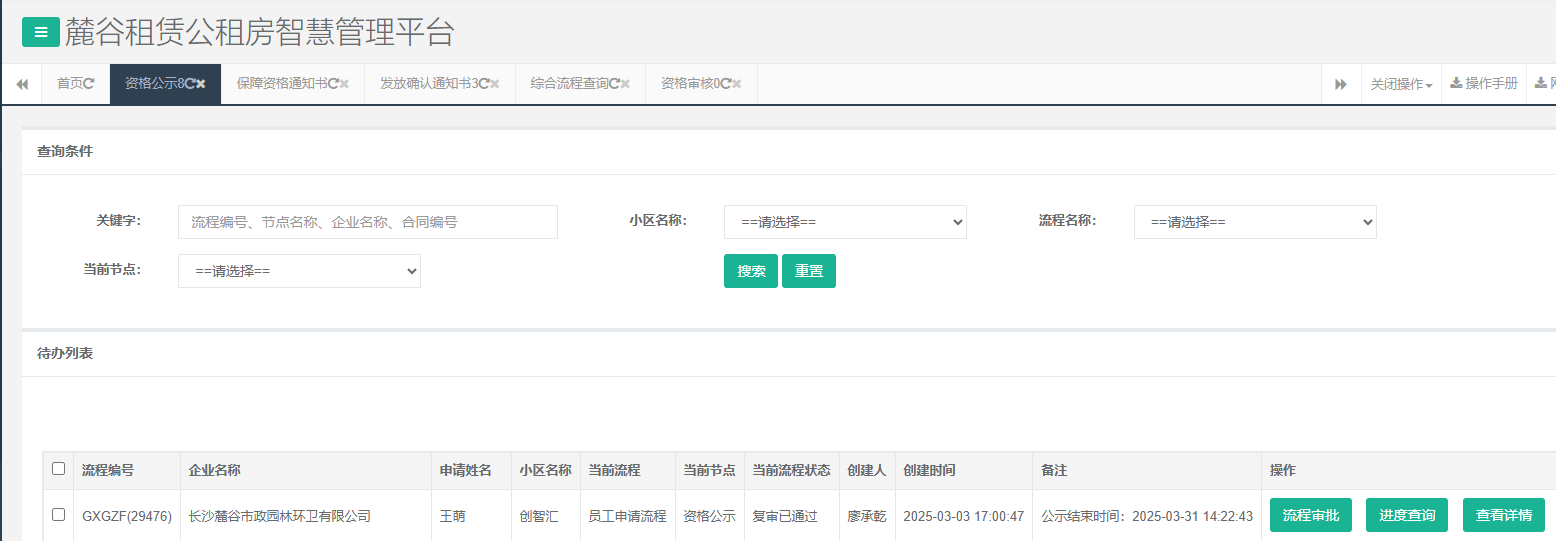Close the 资格公示 tab with its X icon
Screen dimensions: 1556x541
point(201,84)
